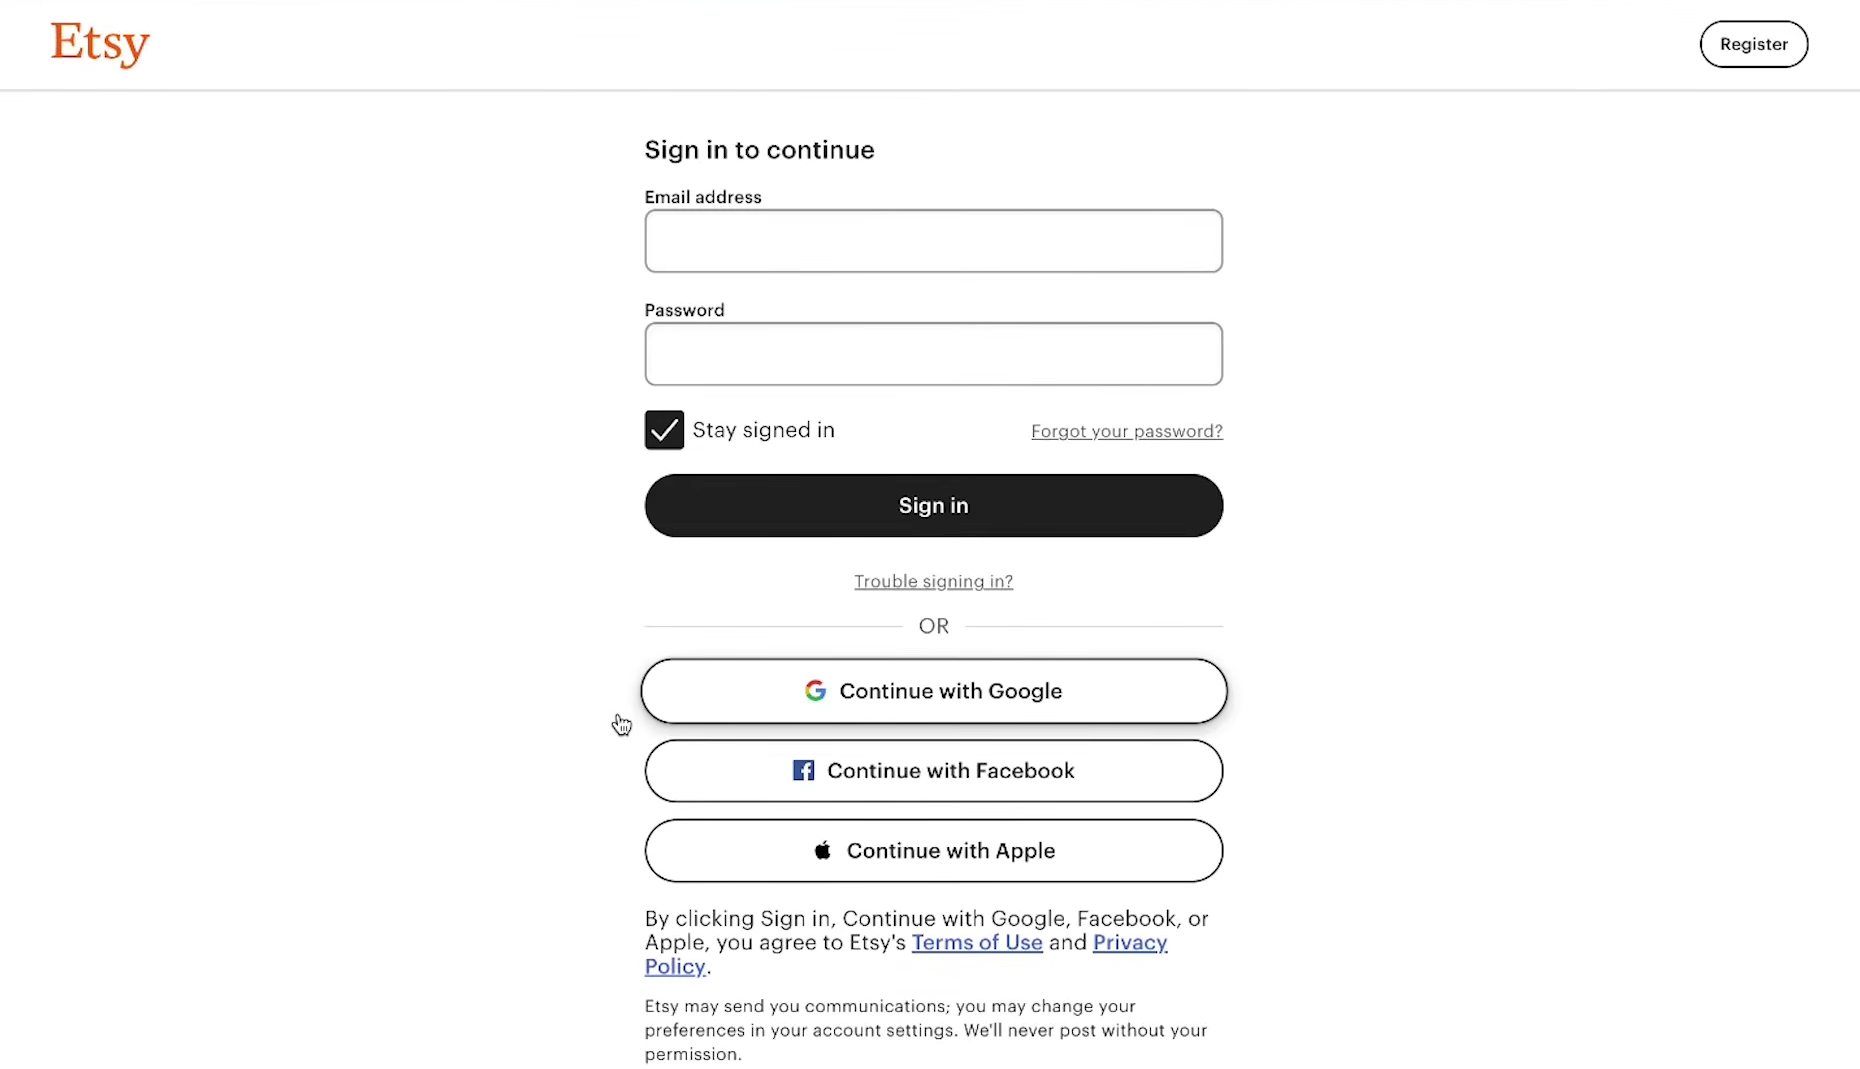Viewport: 1860px width, 1069px height.
Task: Click the black Sign in button
Action: pyautogui.click(x=933, y=506)
